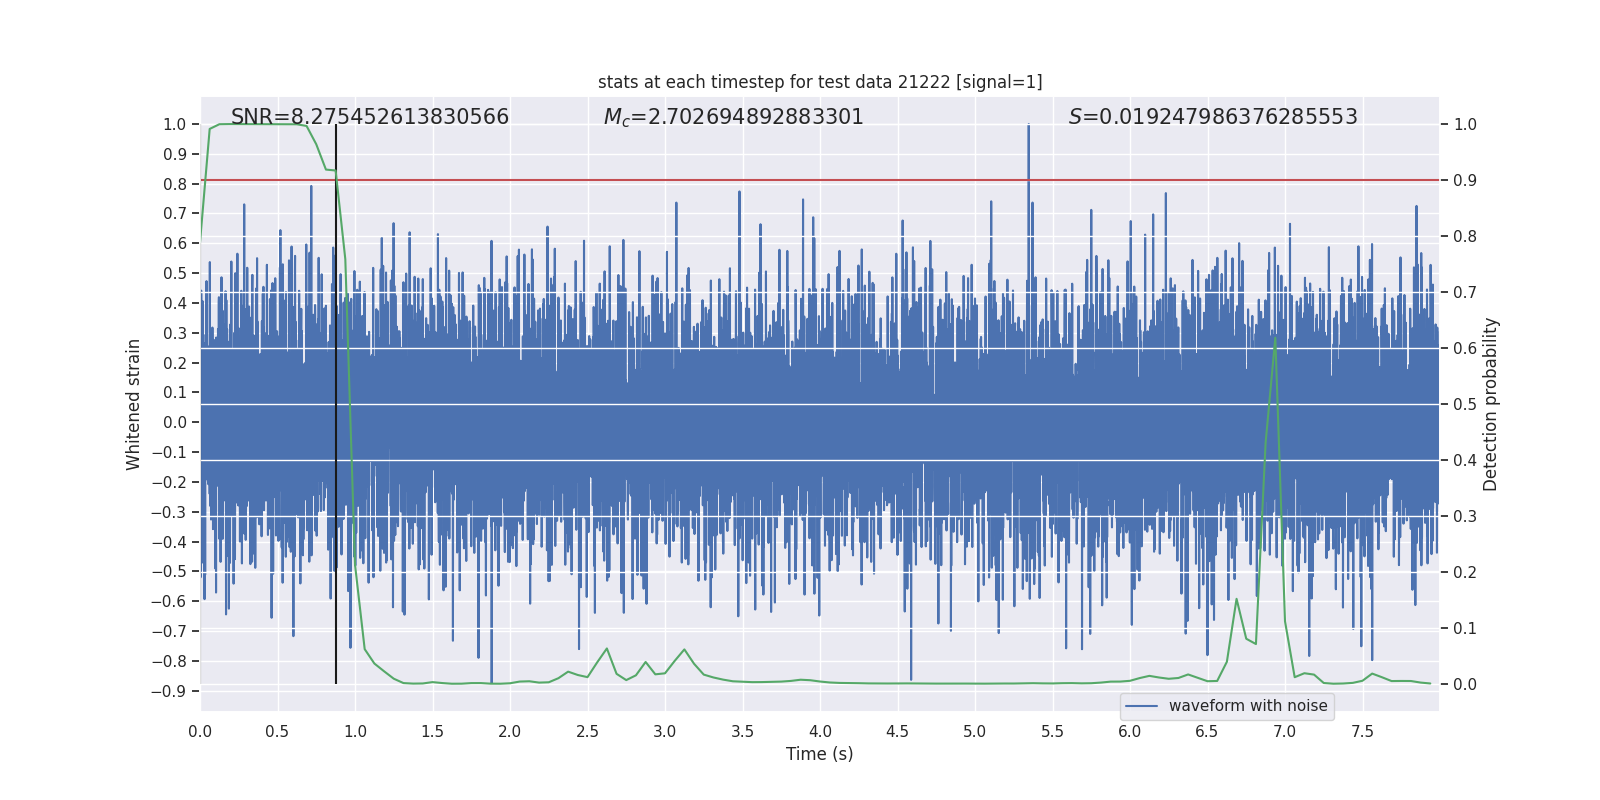This screenshot has width=1600, height=800.
Task: Click the 'Time (s)' x-axis label
Action: click(819, 754)
